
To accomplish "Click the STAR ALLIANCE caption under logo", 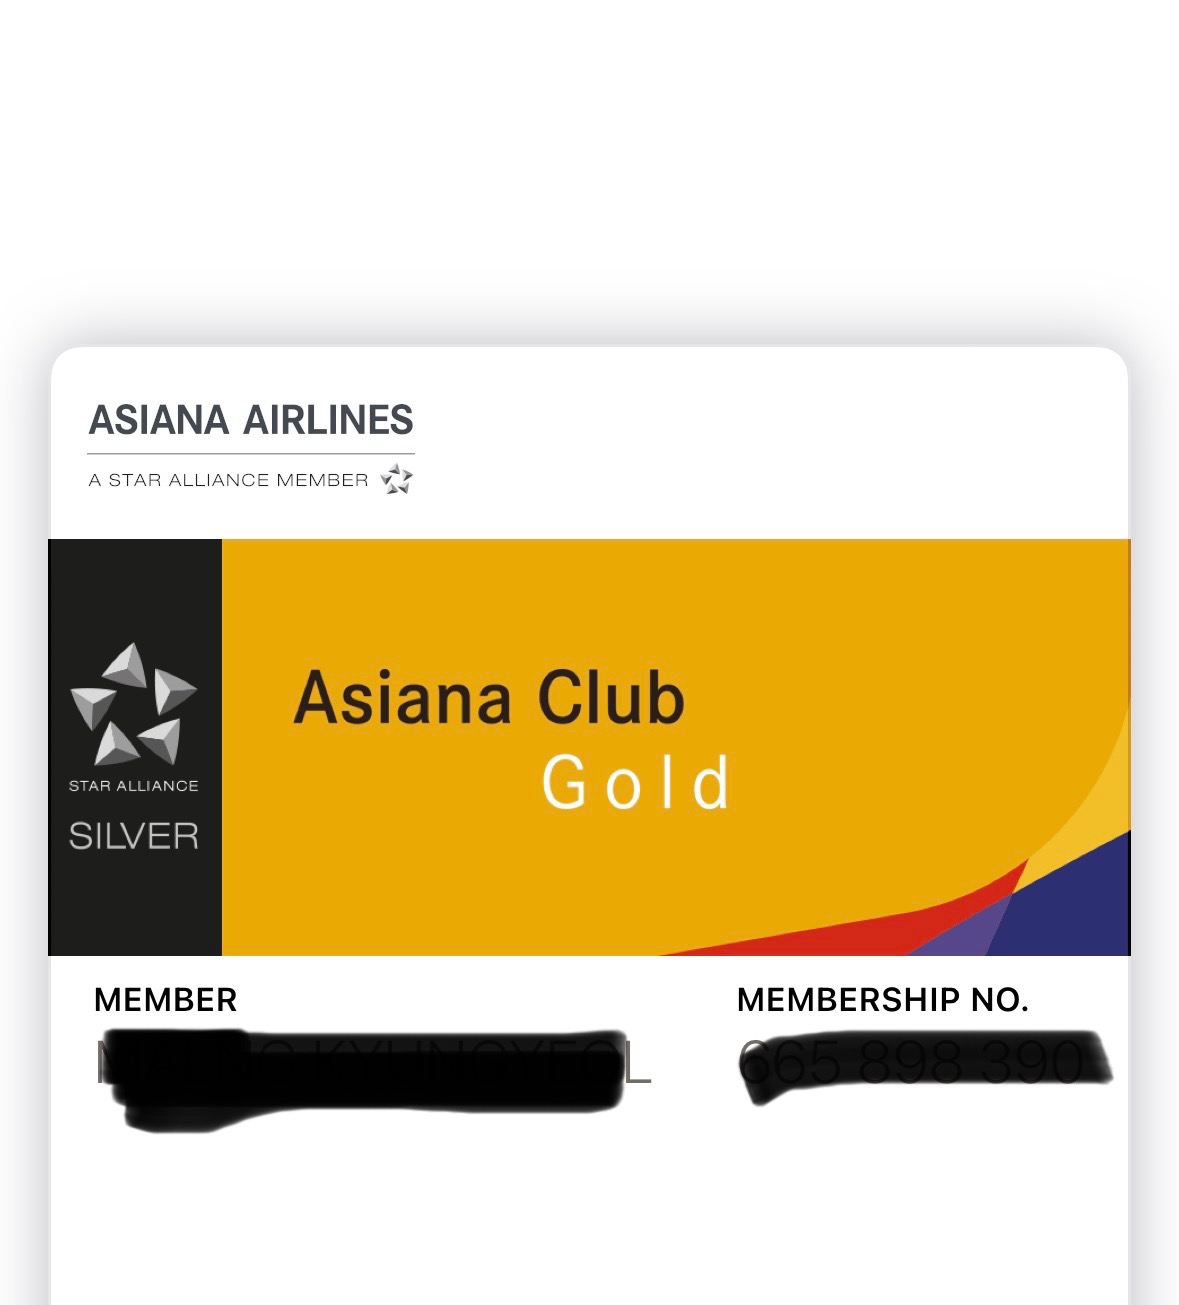I will [x=134, y=786].
